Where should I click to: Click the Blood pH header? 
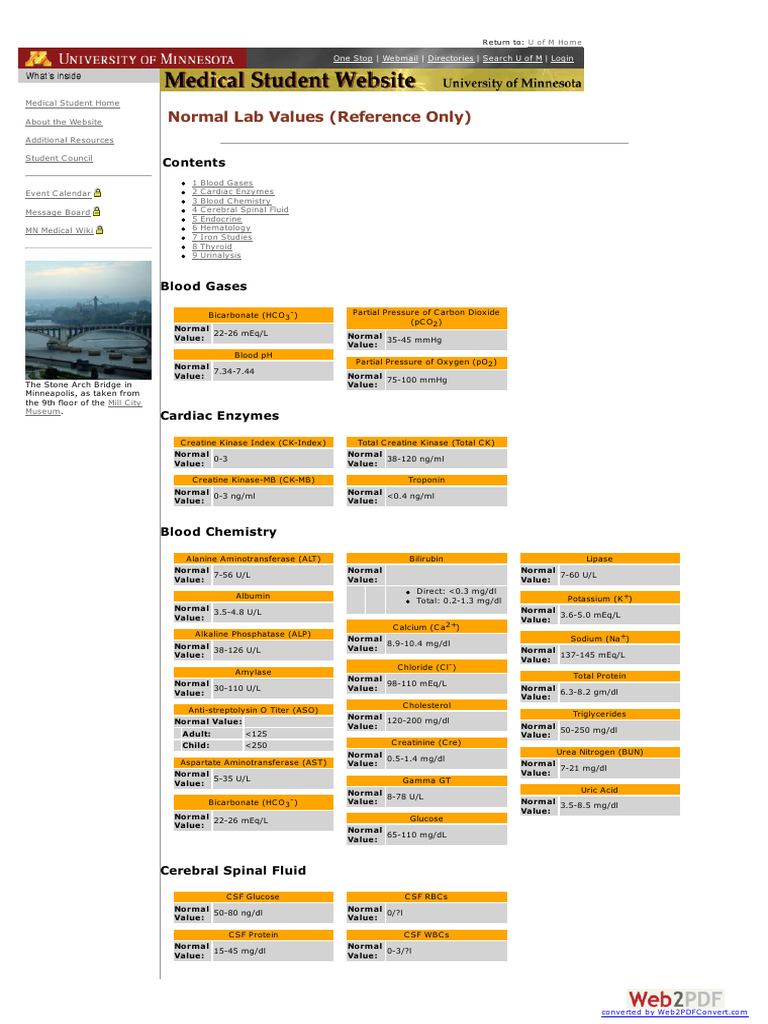pyautogui.click(x=253, y=355)
